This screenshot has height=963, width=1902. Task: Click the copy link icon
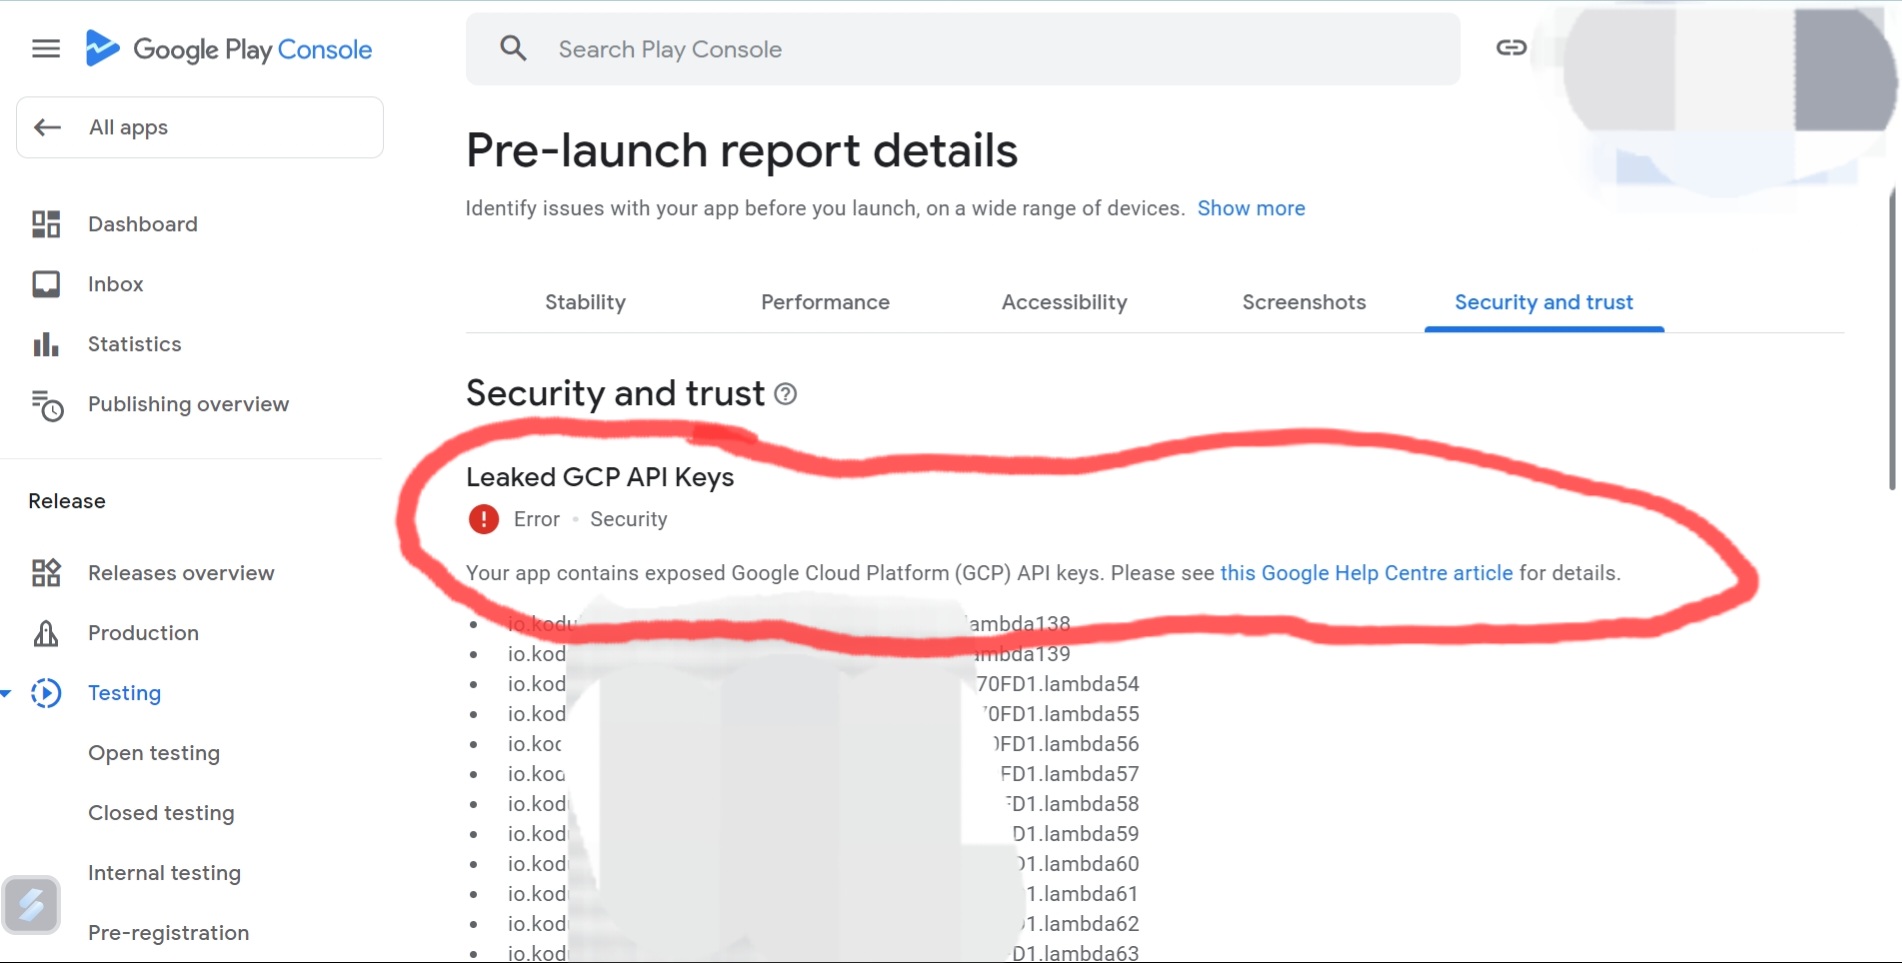1511,47
